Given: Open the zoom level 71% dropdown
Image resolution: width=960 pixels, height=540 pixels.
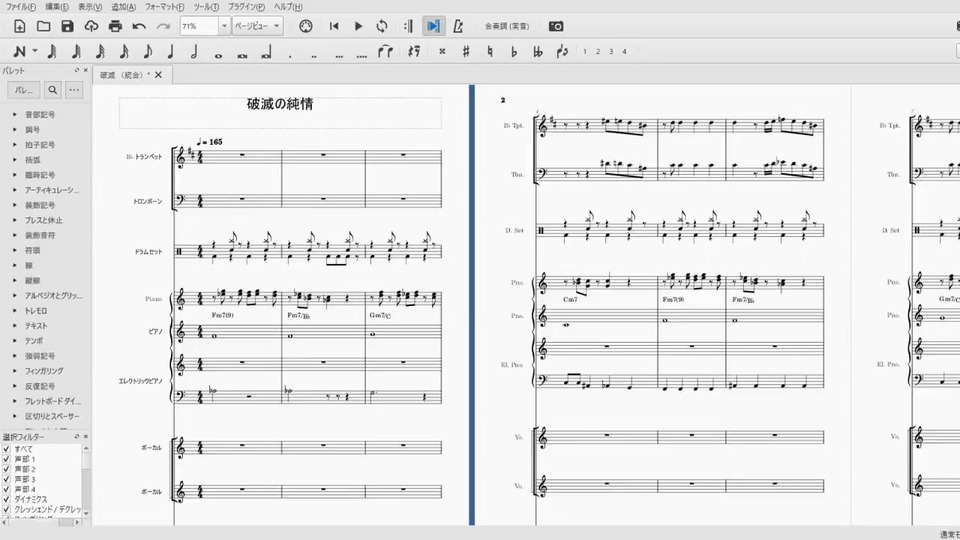Looking at the screenshot, I should pos(223,26).
